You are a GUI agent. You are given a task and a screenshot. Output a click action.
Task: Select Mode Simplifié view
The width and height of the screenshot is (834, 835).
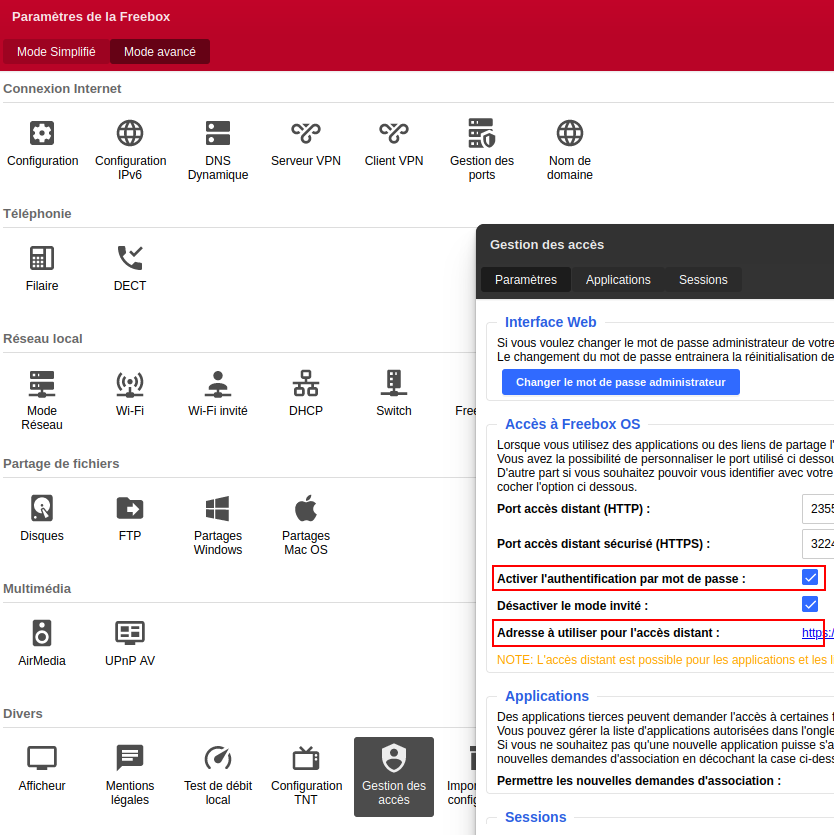click(57, 52)
